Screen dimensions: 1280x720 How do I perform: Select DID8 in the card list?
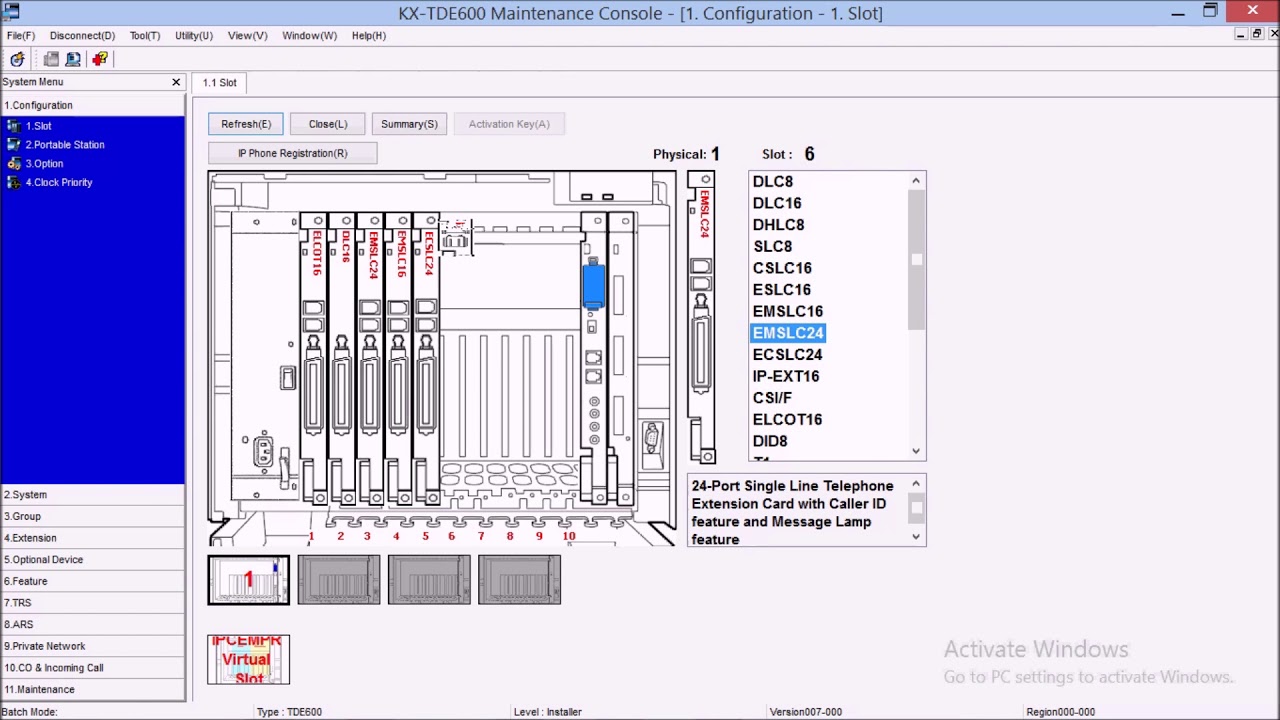click(770, 441)
